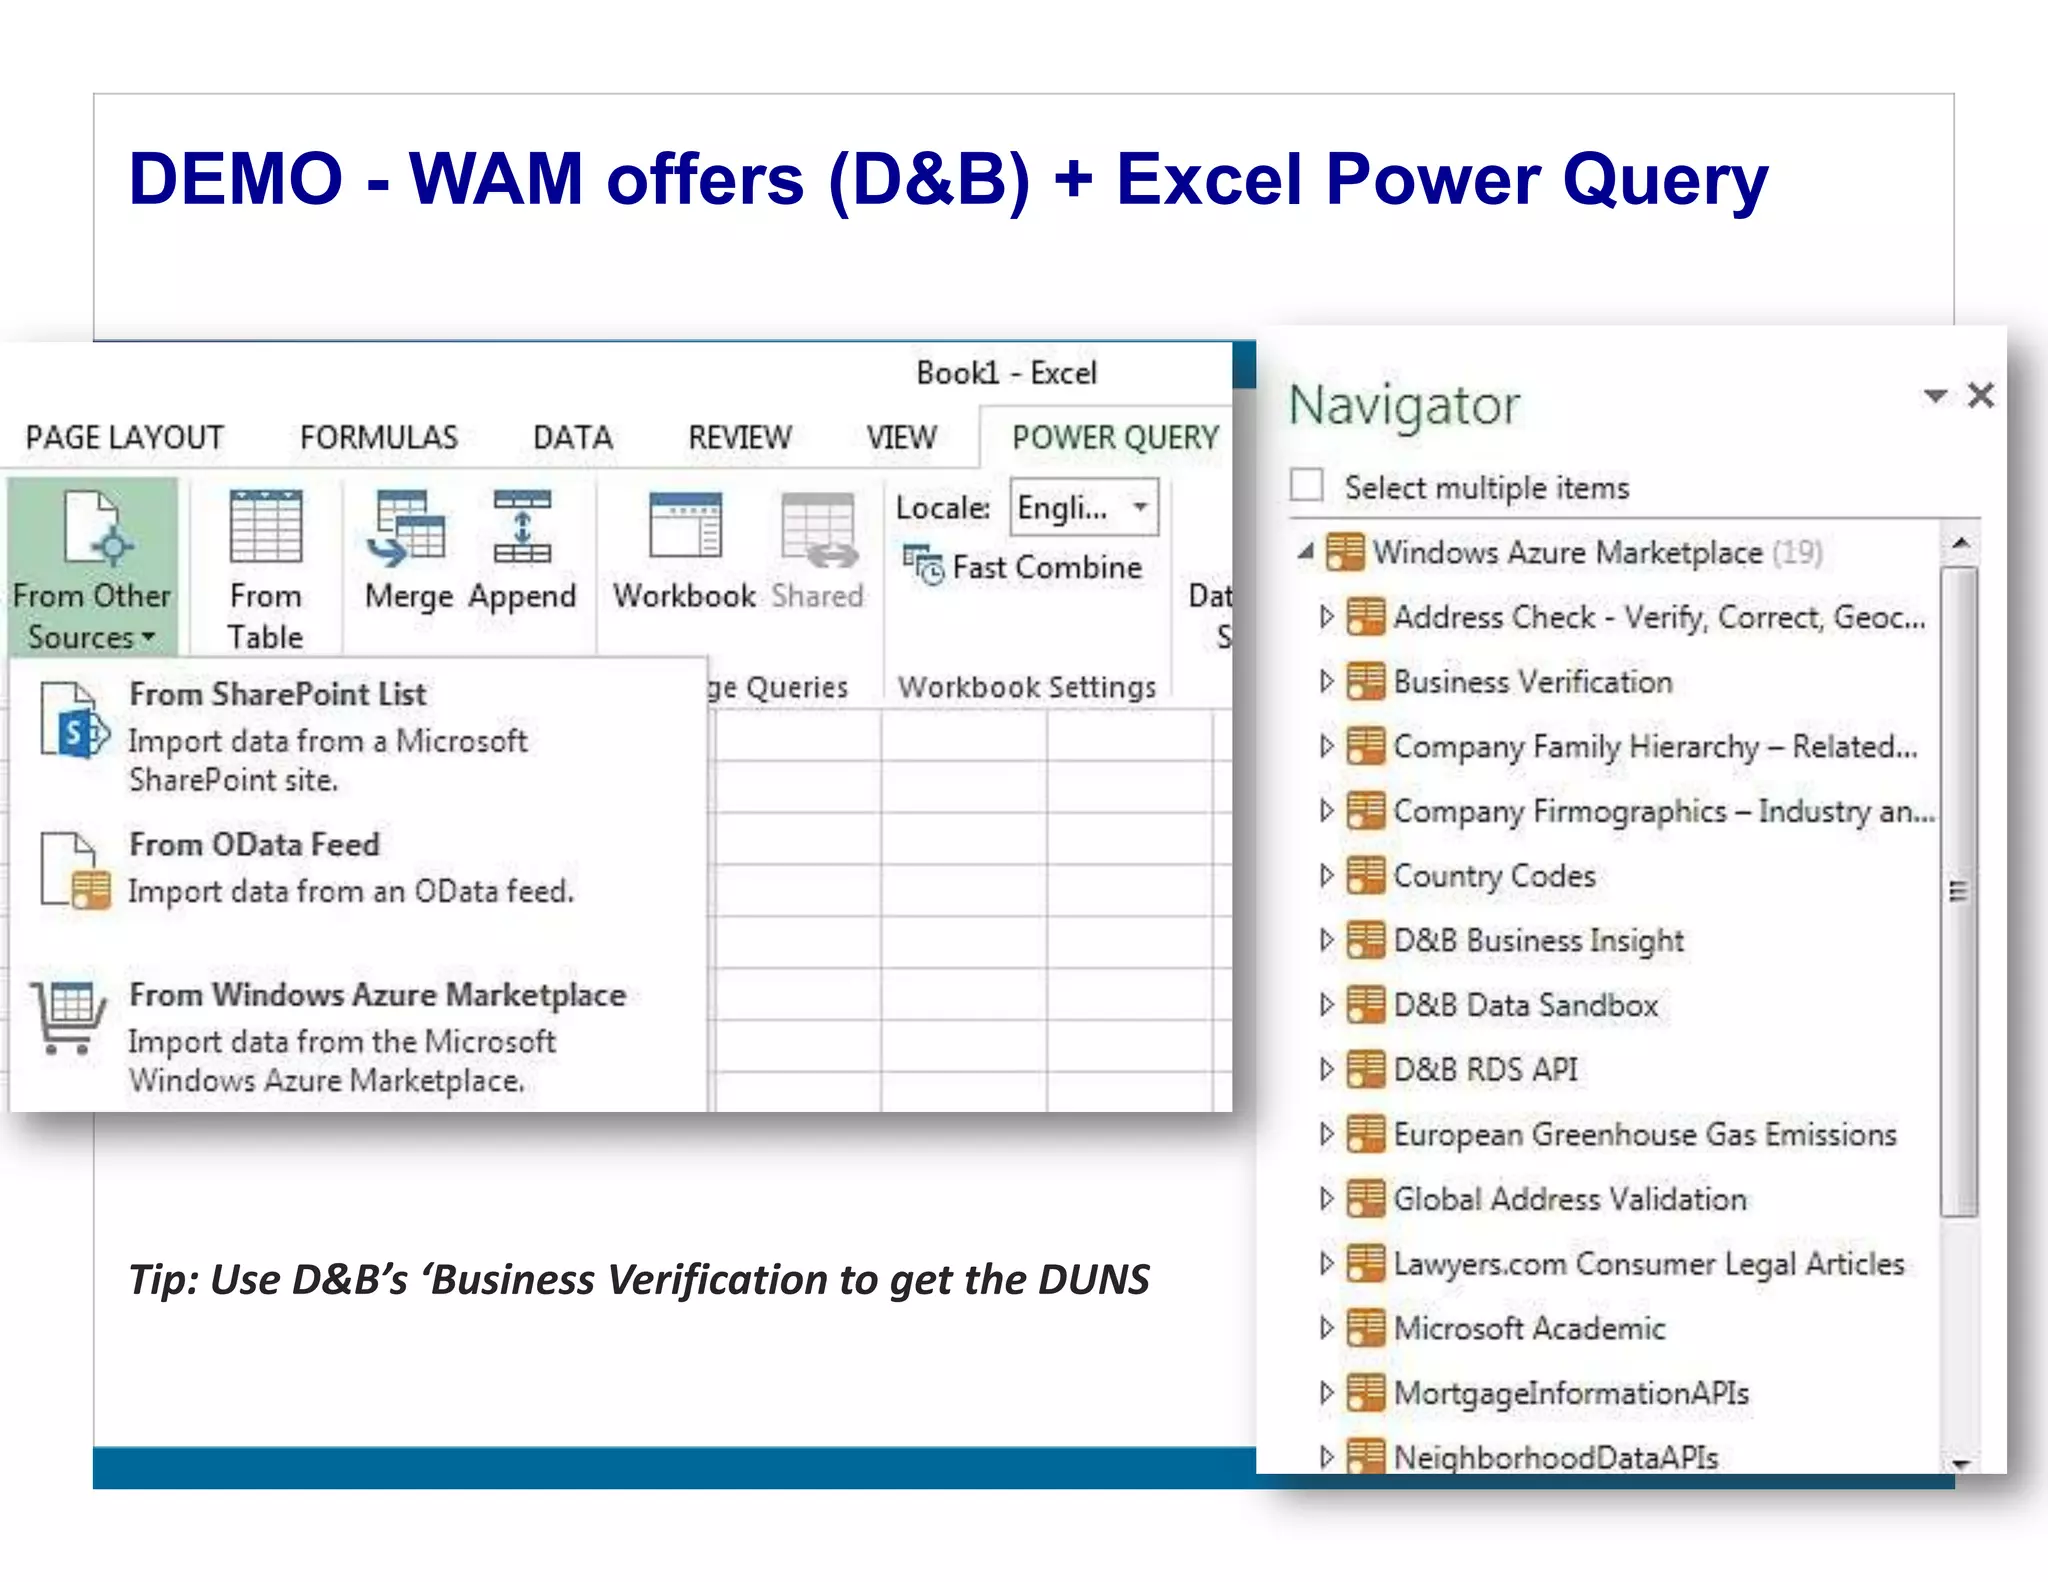
Task: Expand the Microsoft Academic node
Action: pos(1326,1328)
